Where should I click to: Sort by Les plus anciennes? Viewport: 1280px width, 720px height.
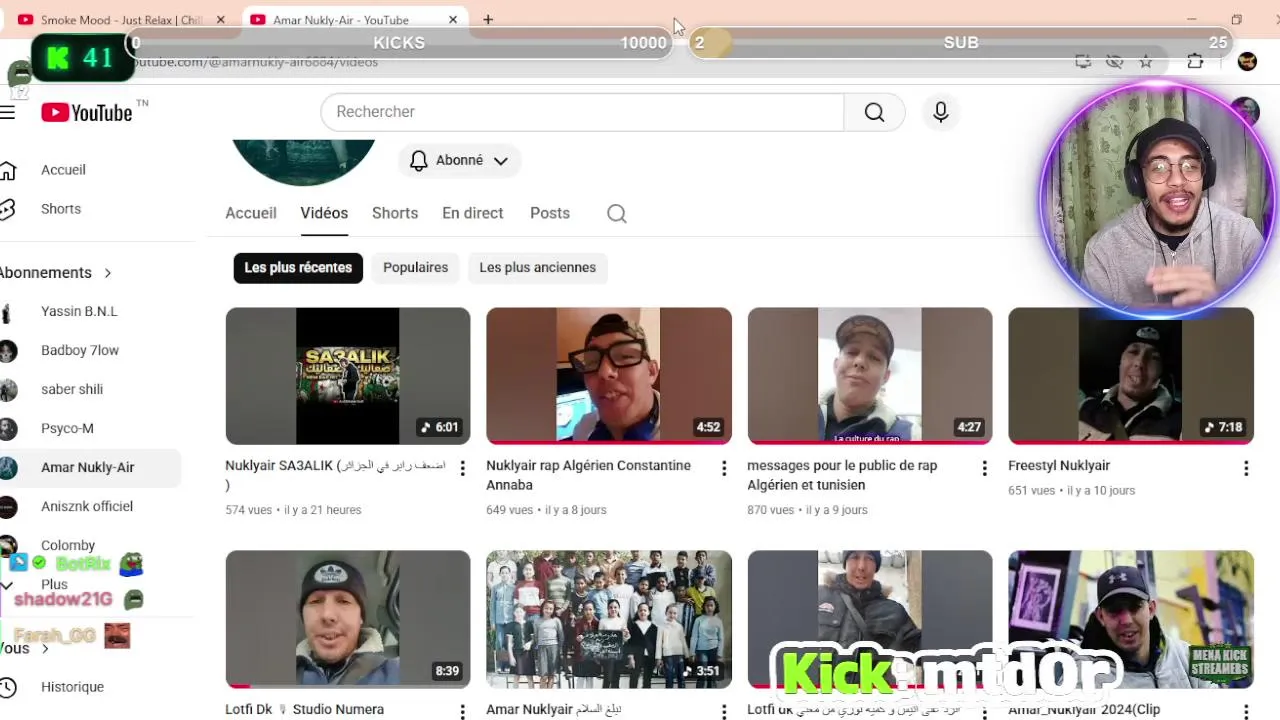click(537, 267)
